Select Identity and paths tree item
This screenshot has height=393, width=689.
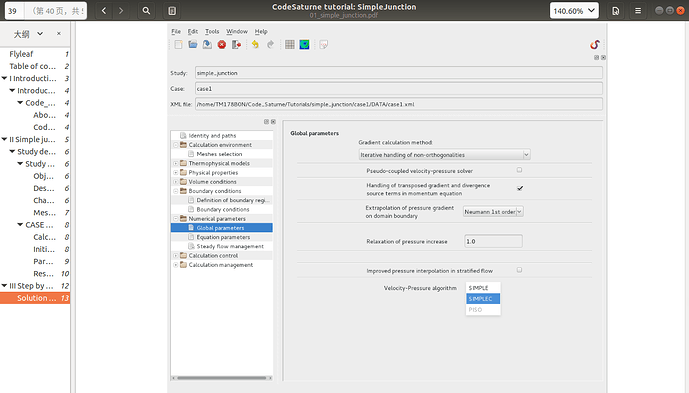[212, 136]
